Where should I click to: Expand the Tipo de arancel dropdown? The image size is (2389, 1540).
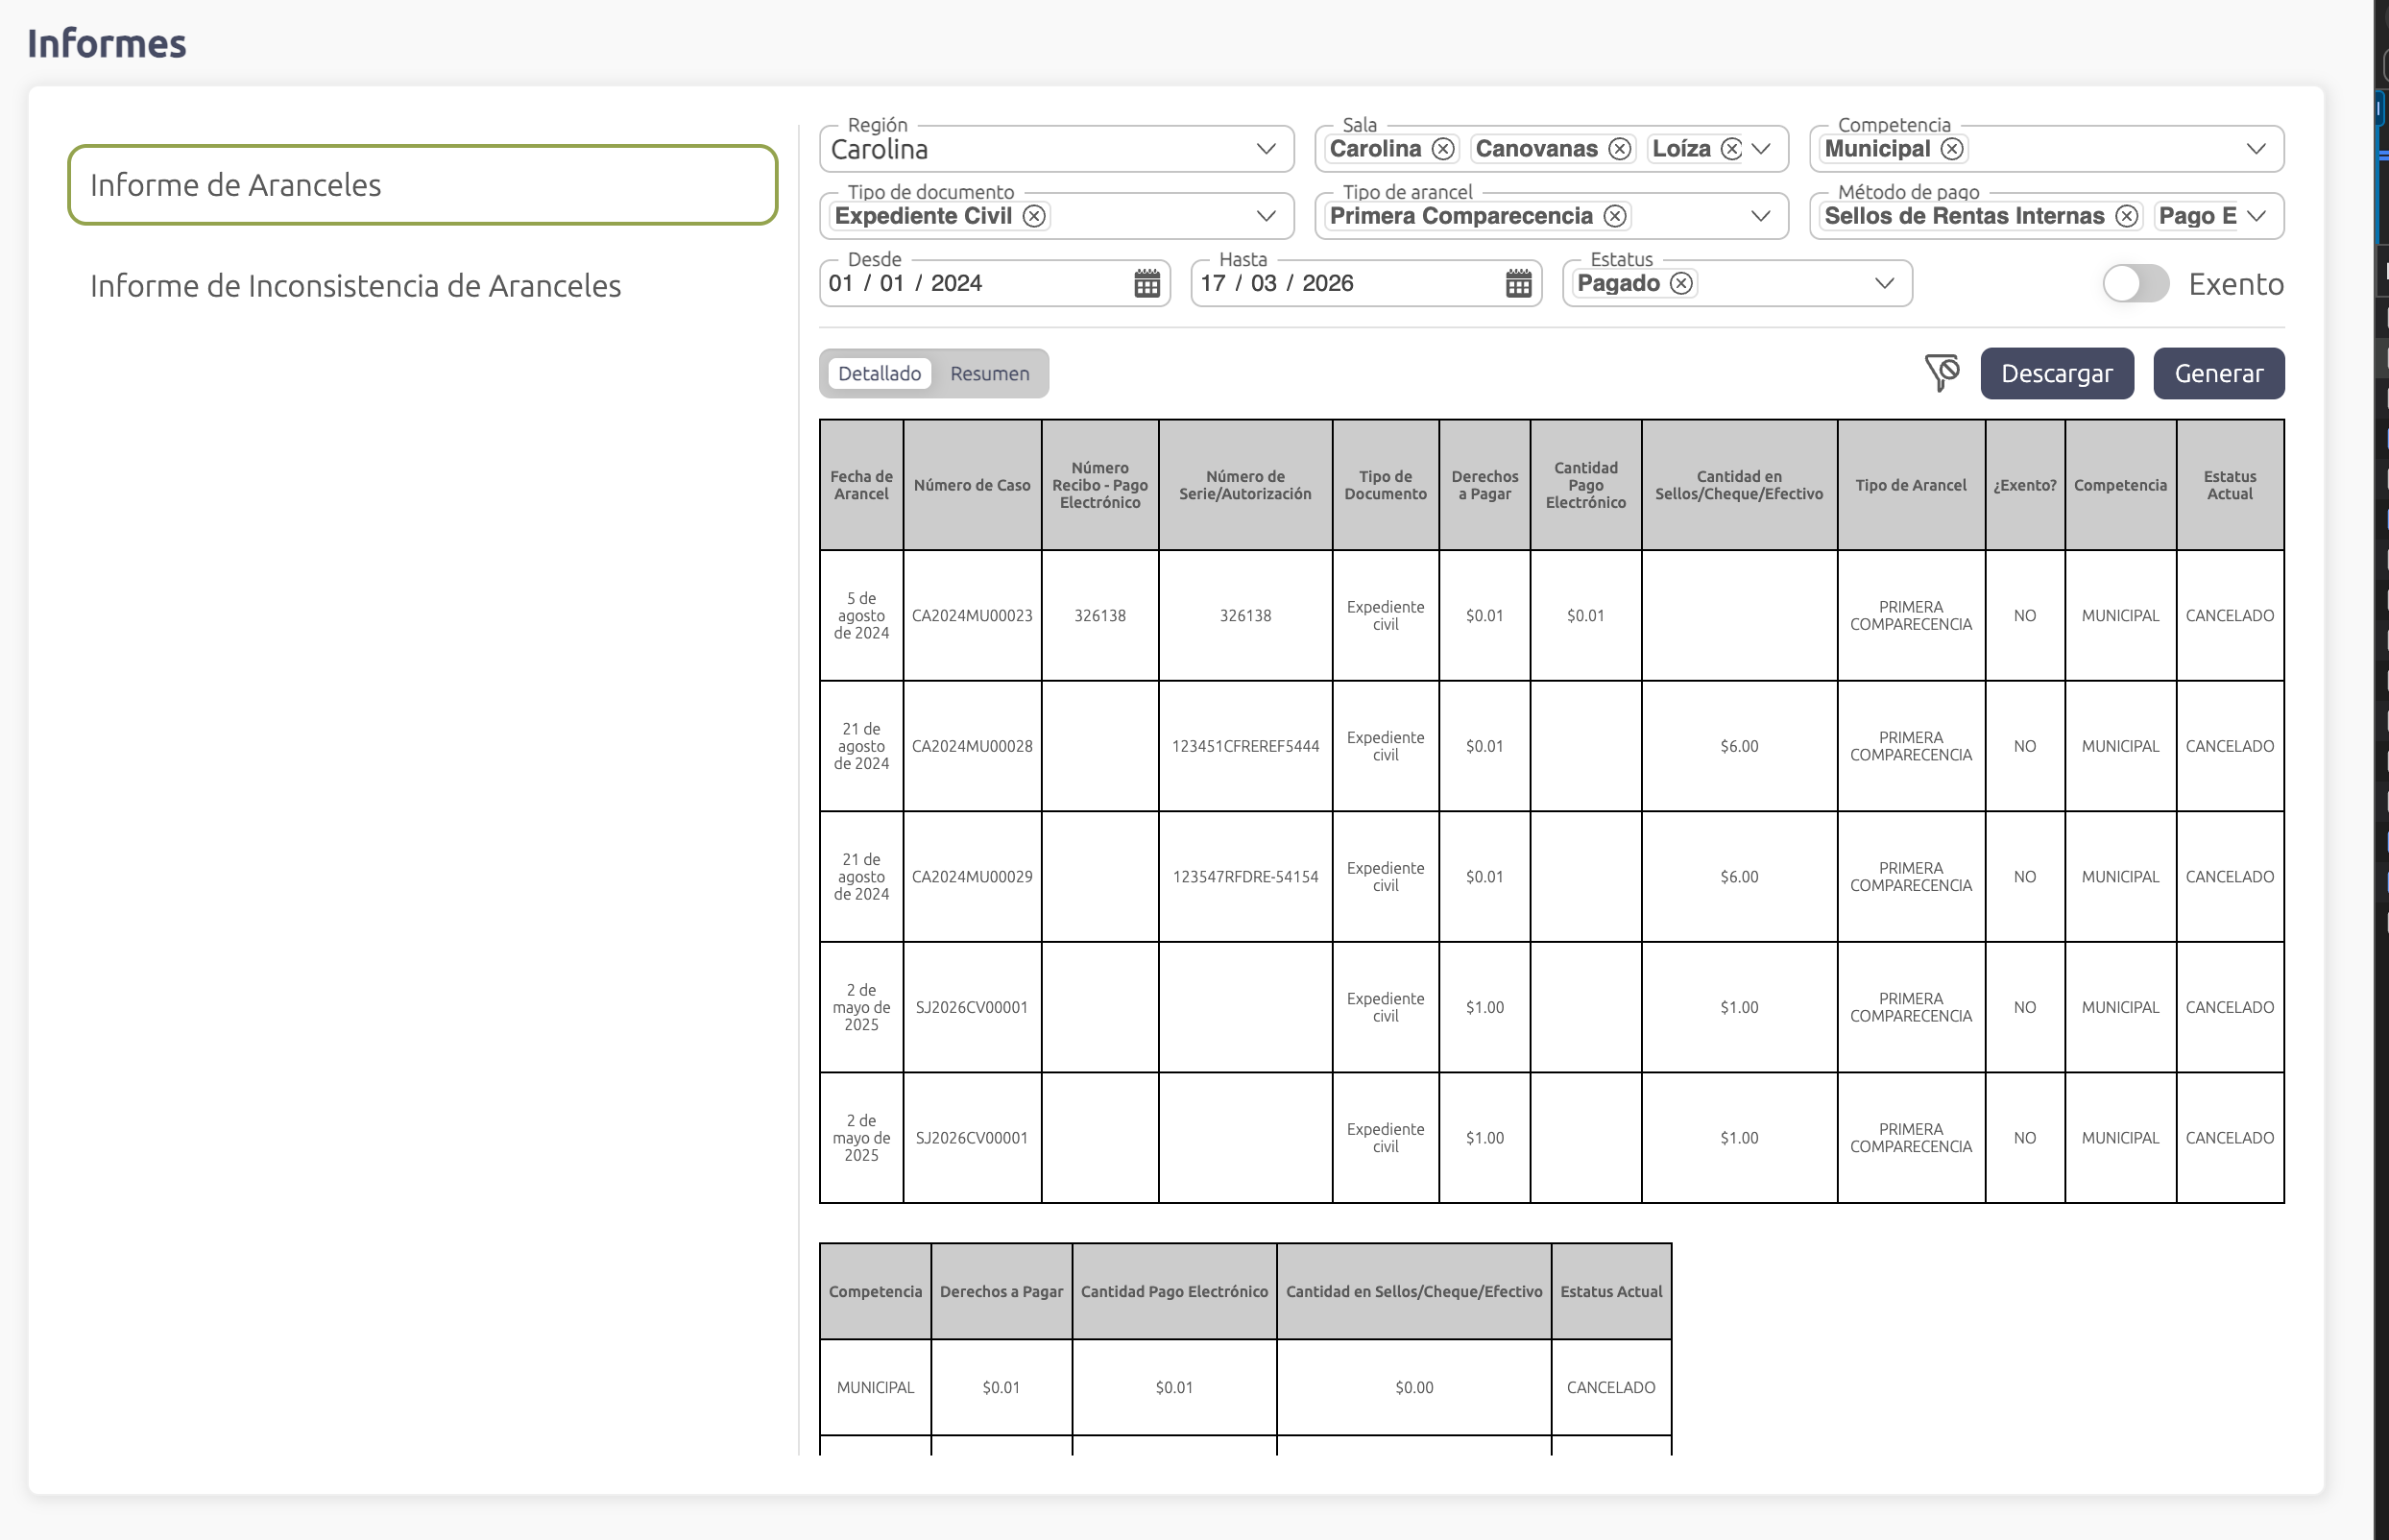[1760, 216]
